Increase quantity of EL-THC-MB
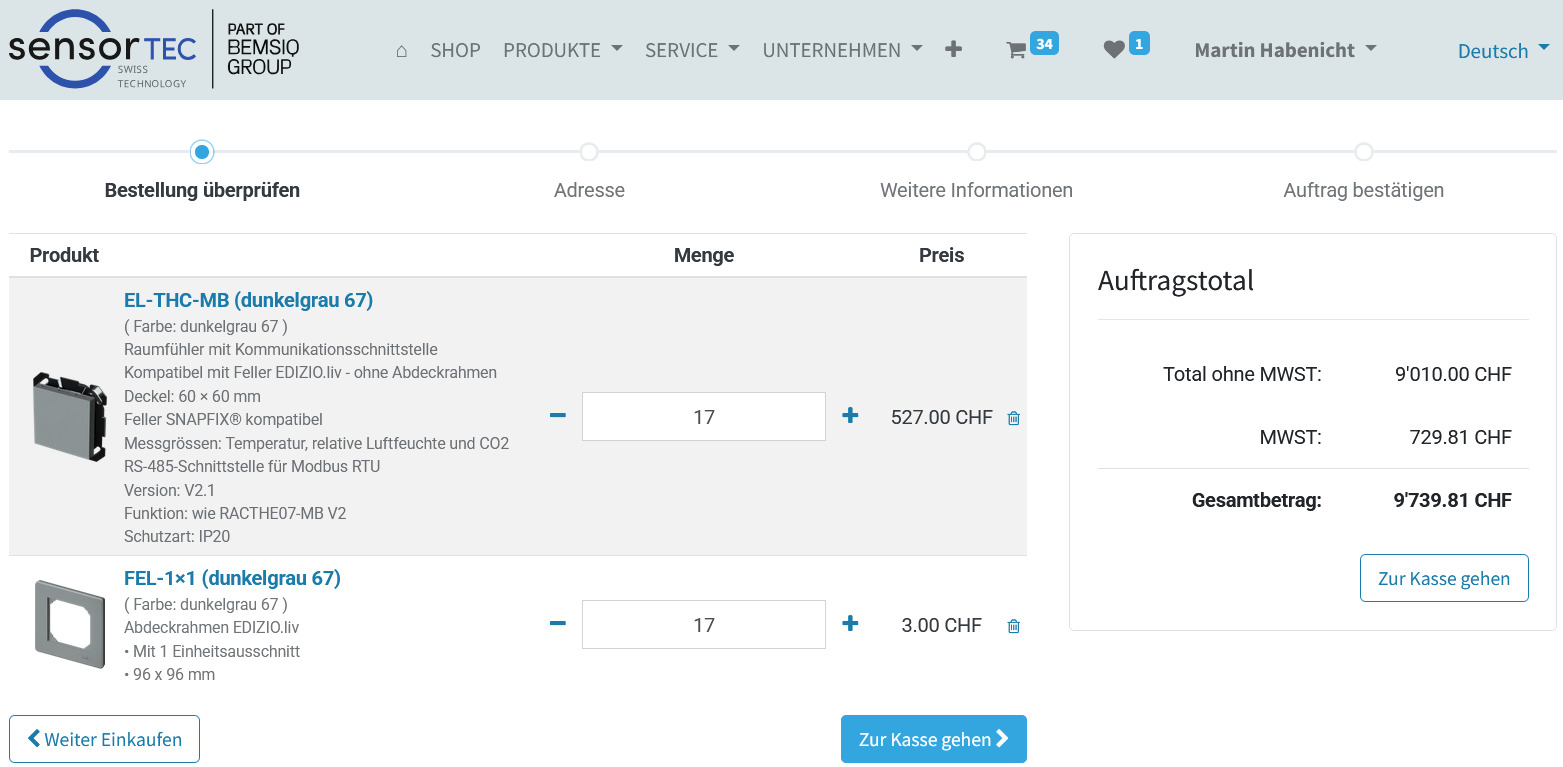This screenshot has width=1563, height=767. [850, 416]
